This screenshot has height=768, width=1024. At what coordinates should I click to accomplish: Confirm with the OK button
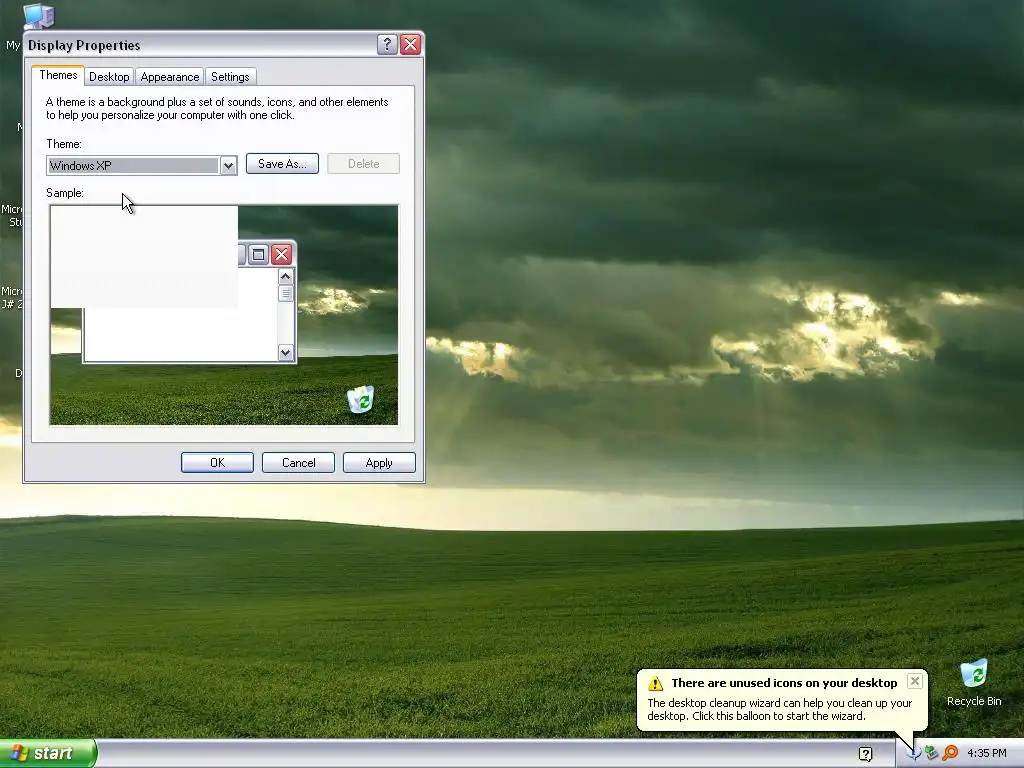click(x=217, y=462)
